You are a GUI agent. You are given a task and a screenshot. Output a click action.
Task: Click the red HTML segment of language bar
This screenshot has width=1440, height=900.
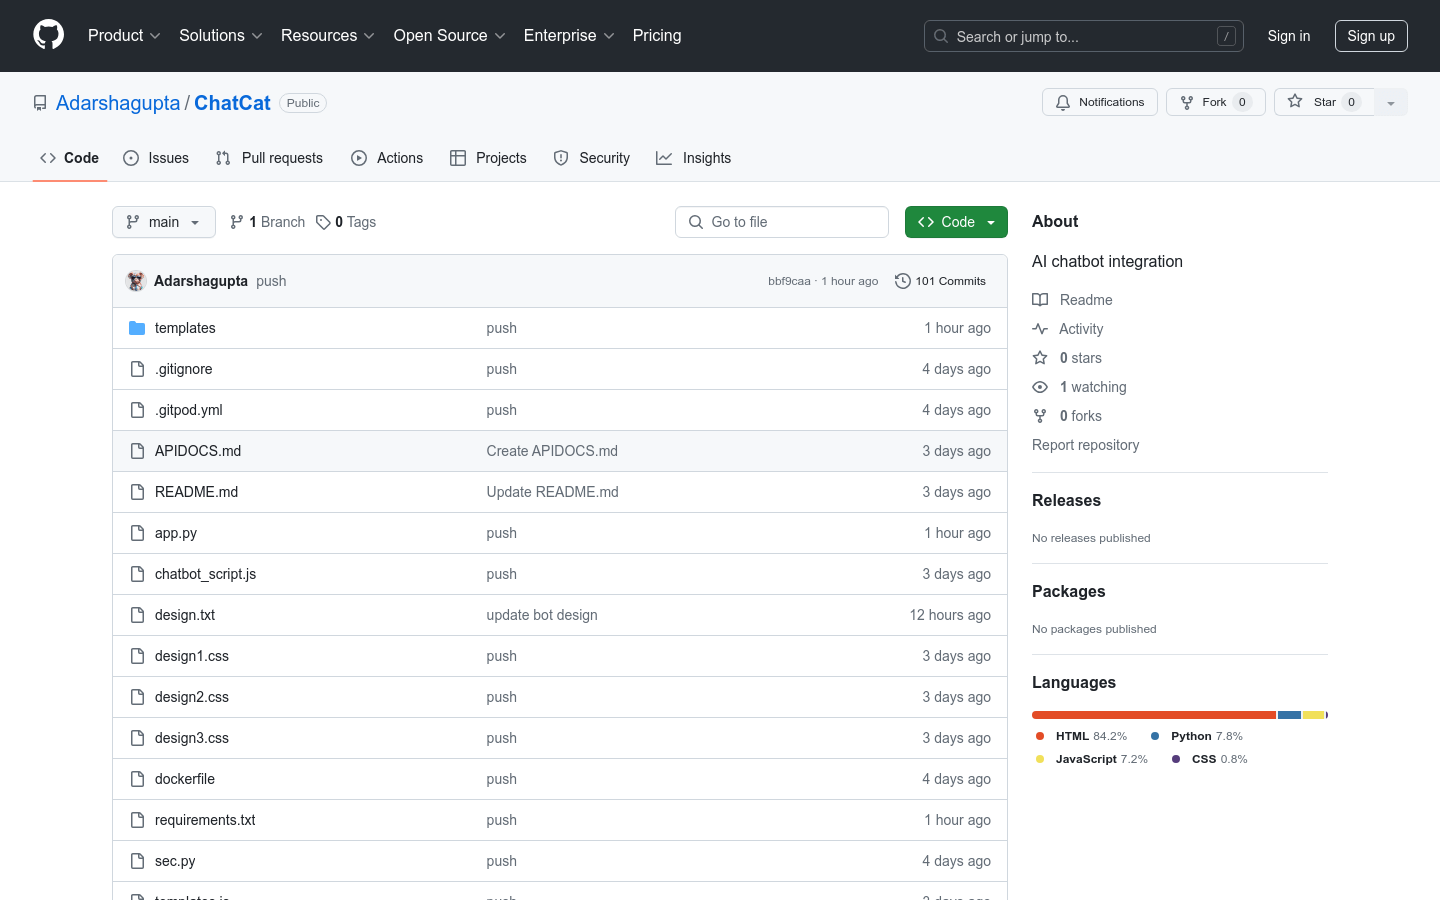[x=1154, y=715]
